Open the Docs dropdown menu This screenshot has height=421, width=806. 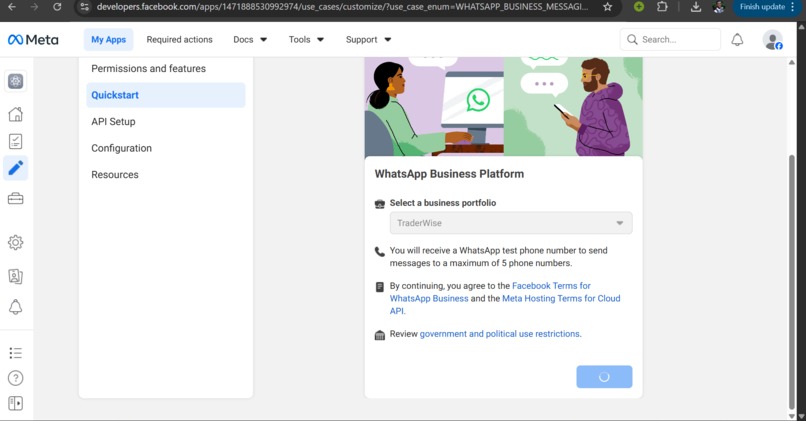(250, 40)
